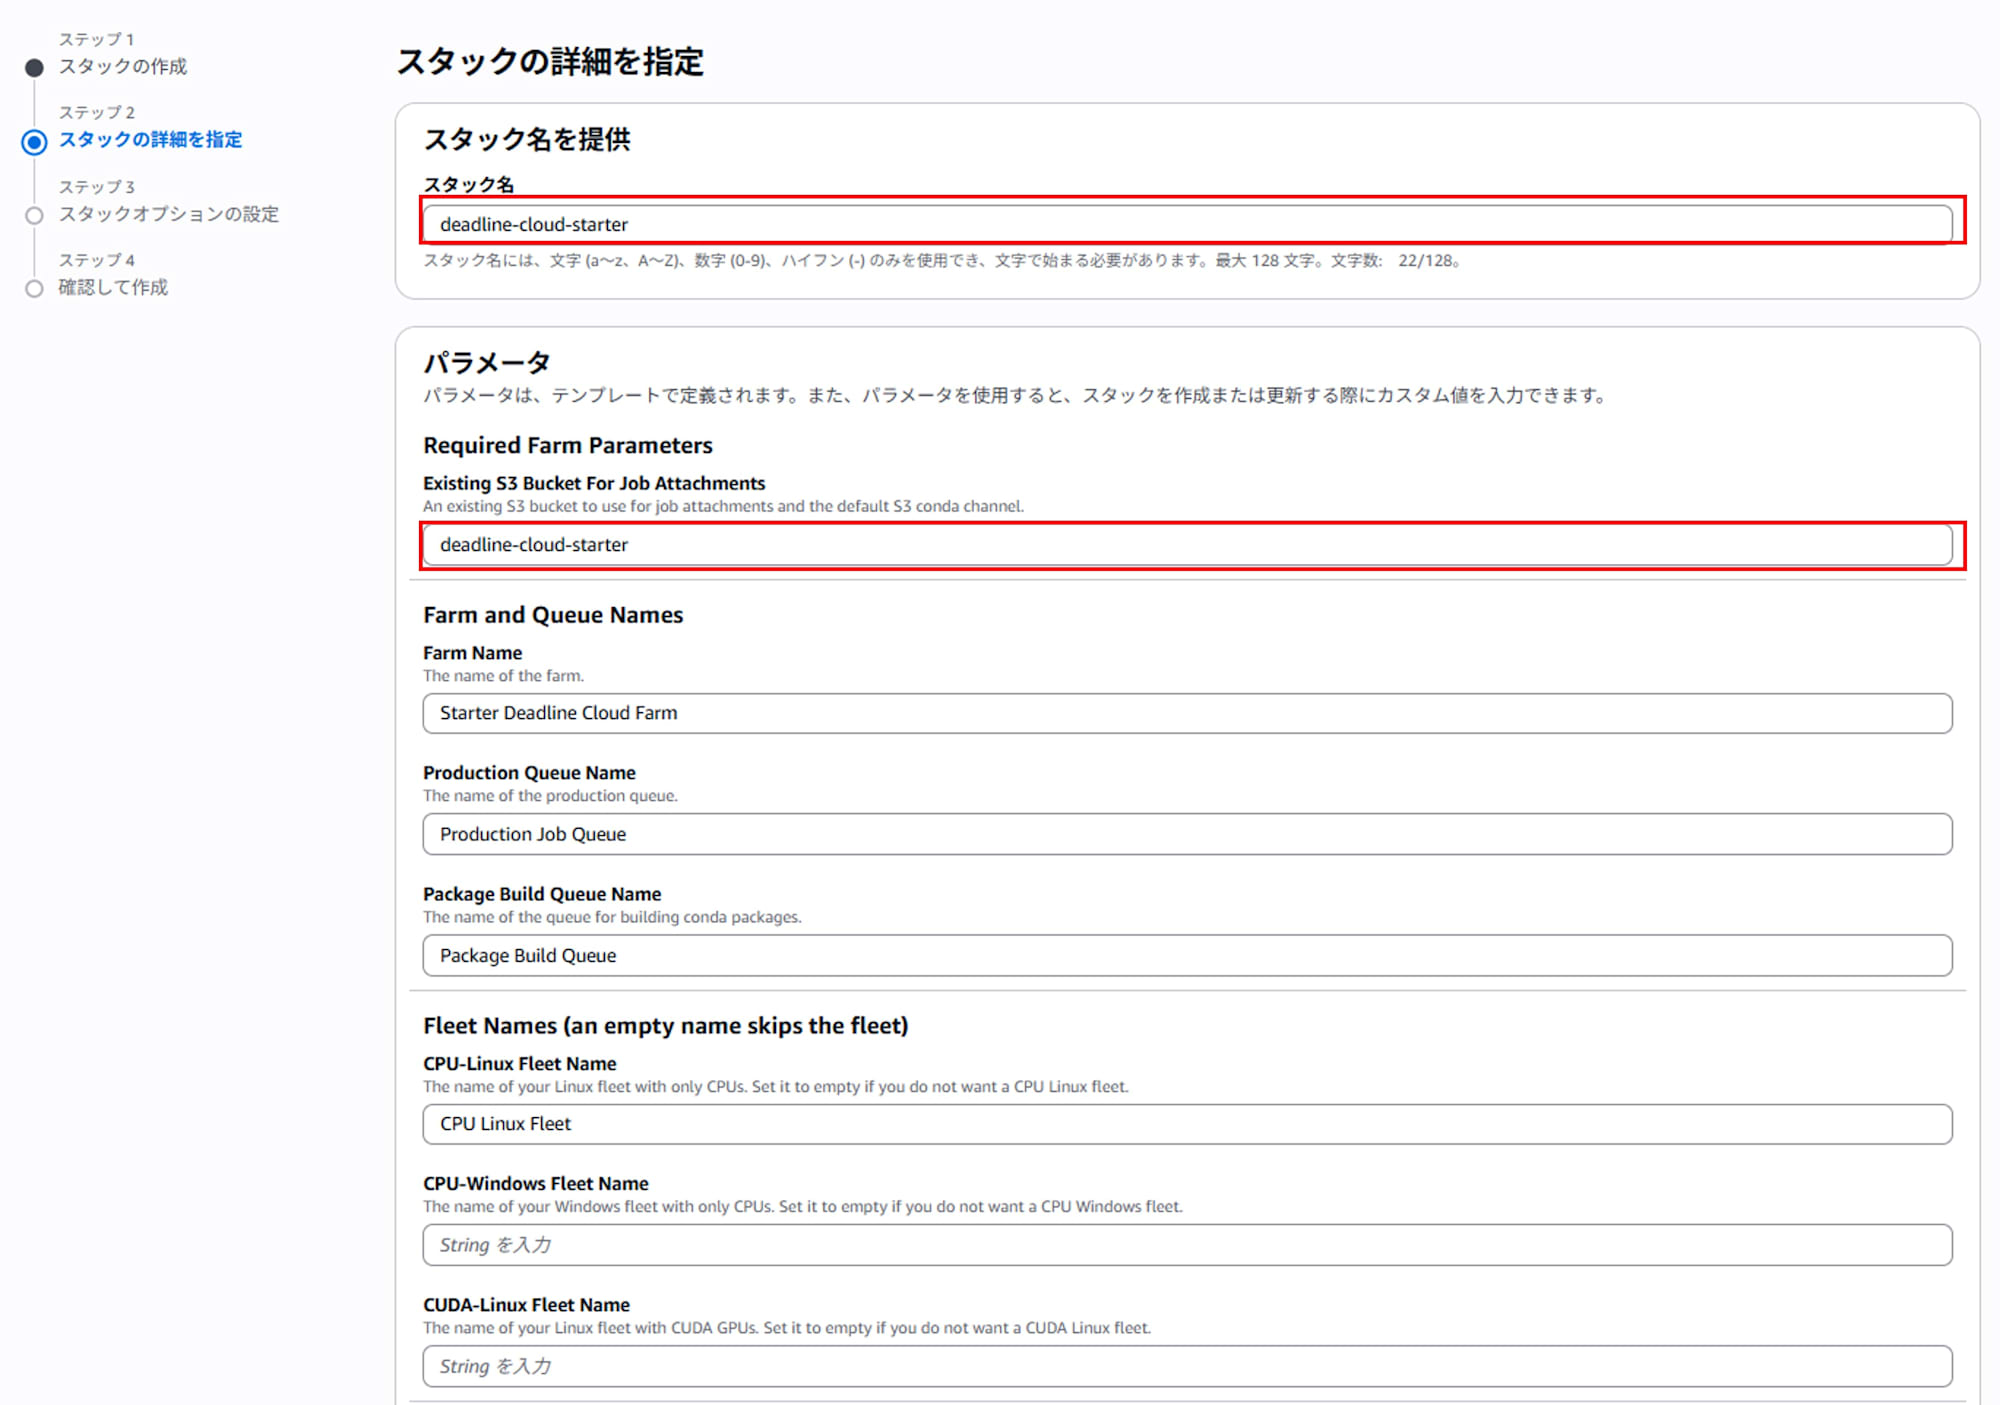Click 'The name of the production queue.' description
The width and height of the screenshot is (2000, 1405).
(x=550, y=796)
